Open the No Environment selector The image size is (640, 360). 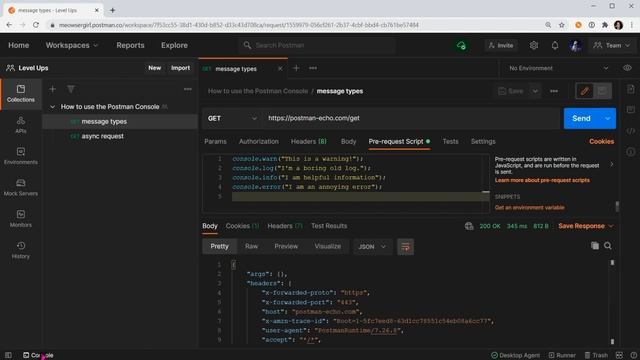(x=559, y=68)
